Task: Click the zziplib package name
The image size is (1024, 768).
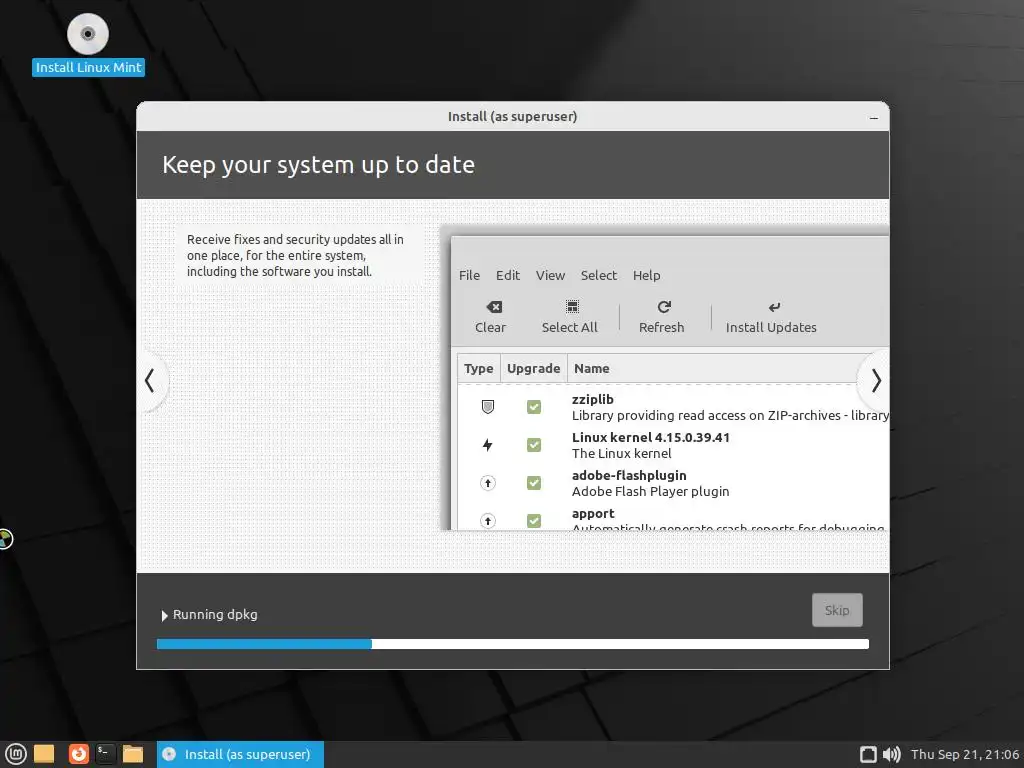Action: 592,399
